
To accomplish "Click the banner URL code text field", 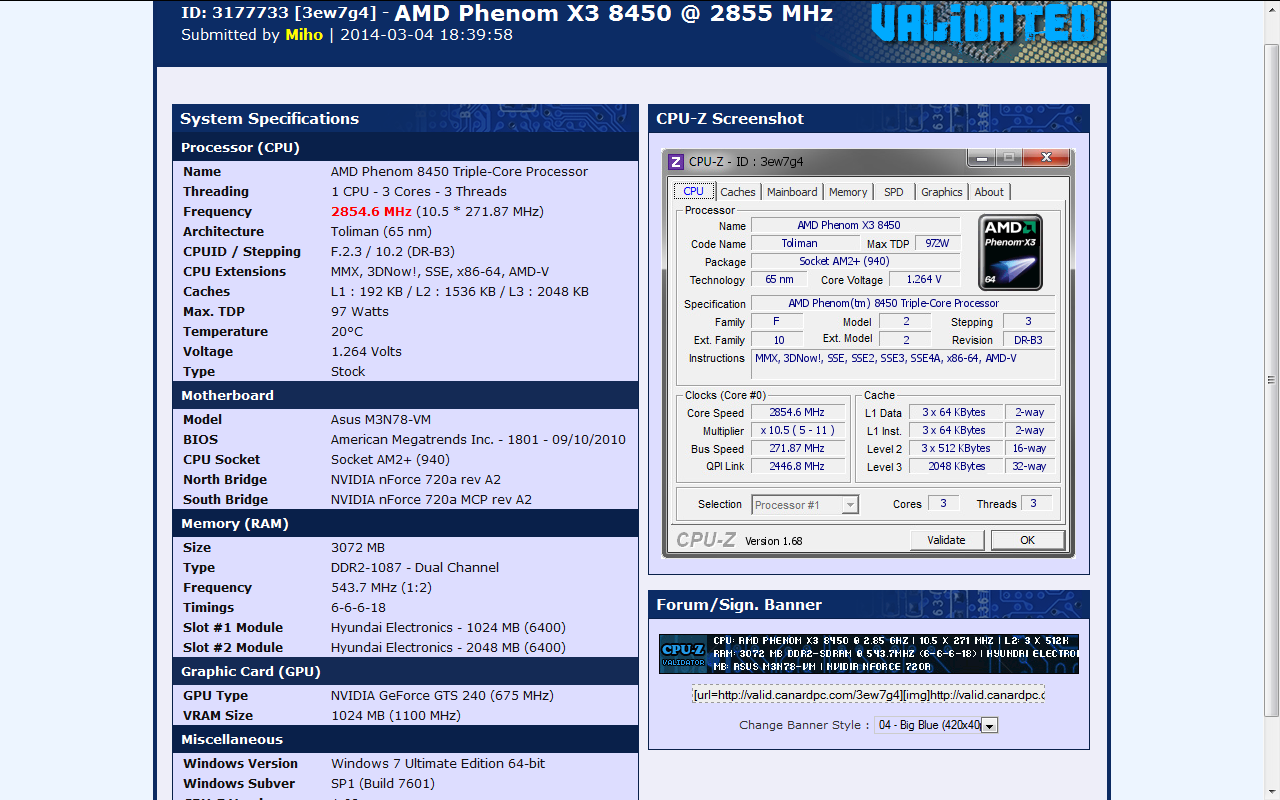I will click(x=868, y=694).
